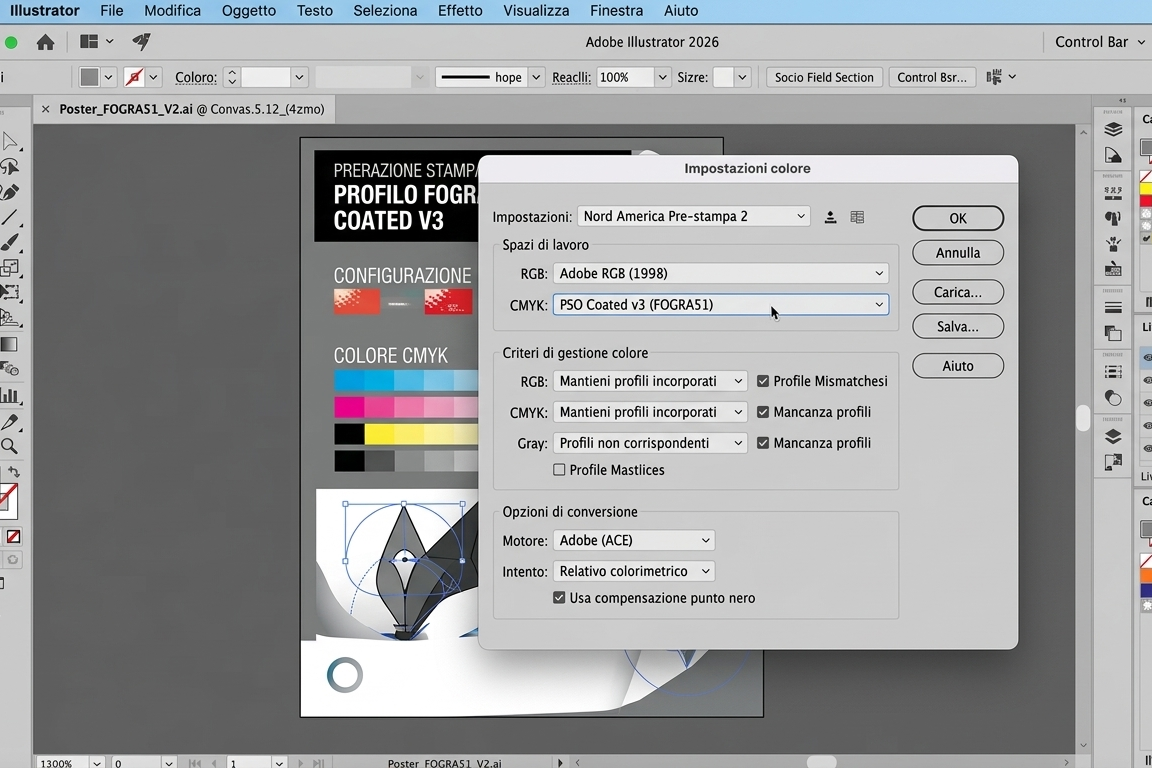The image size is (1152, 768).
Task: Select the Zoom magnifier tool
Action: 10,447
